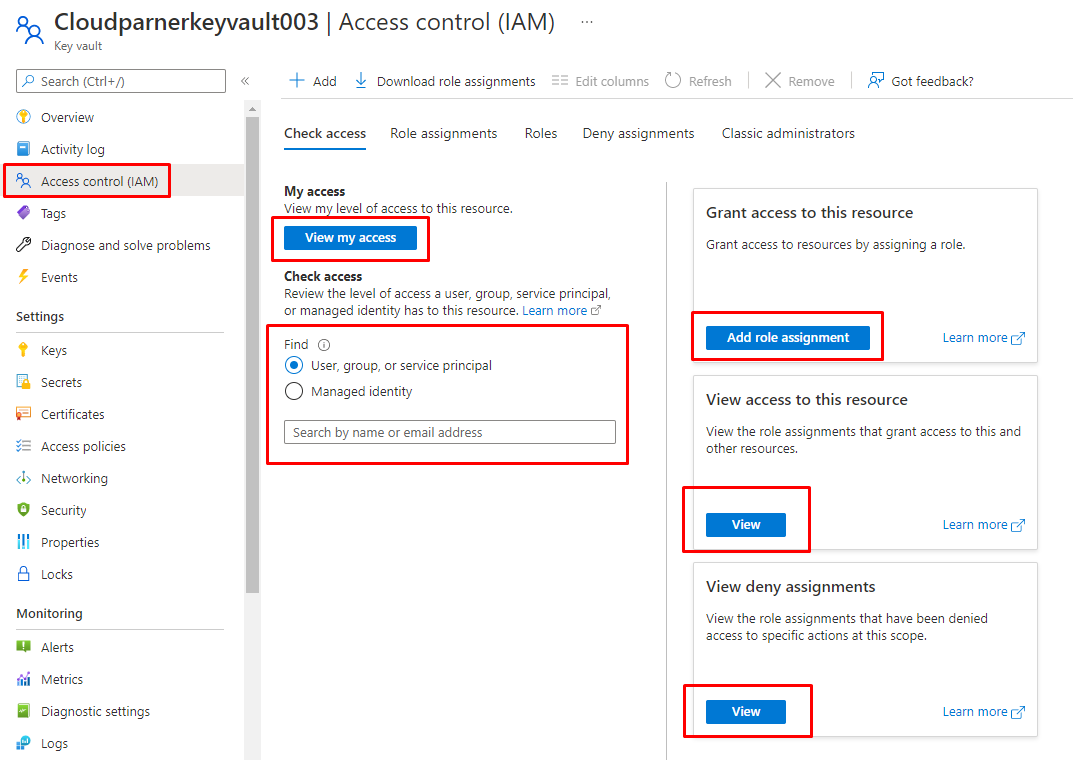Image resolution: width=1073 pixels, height=760 pixels.
Task: Click the Download role assignments toolbar icon
Action: tap(361, 81)
